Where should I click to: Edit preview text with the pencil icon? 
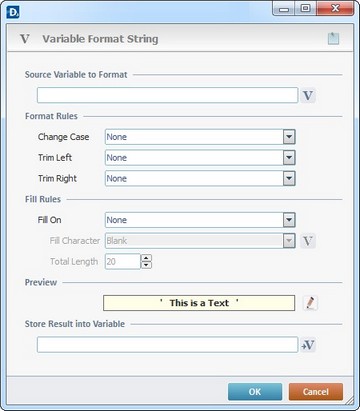(310, 303)
